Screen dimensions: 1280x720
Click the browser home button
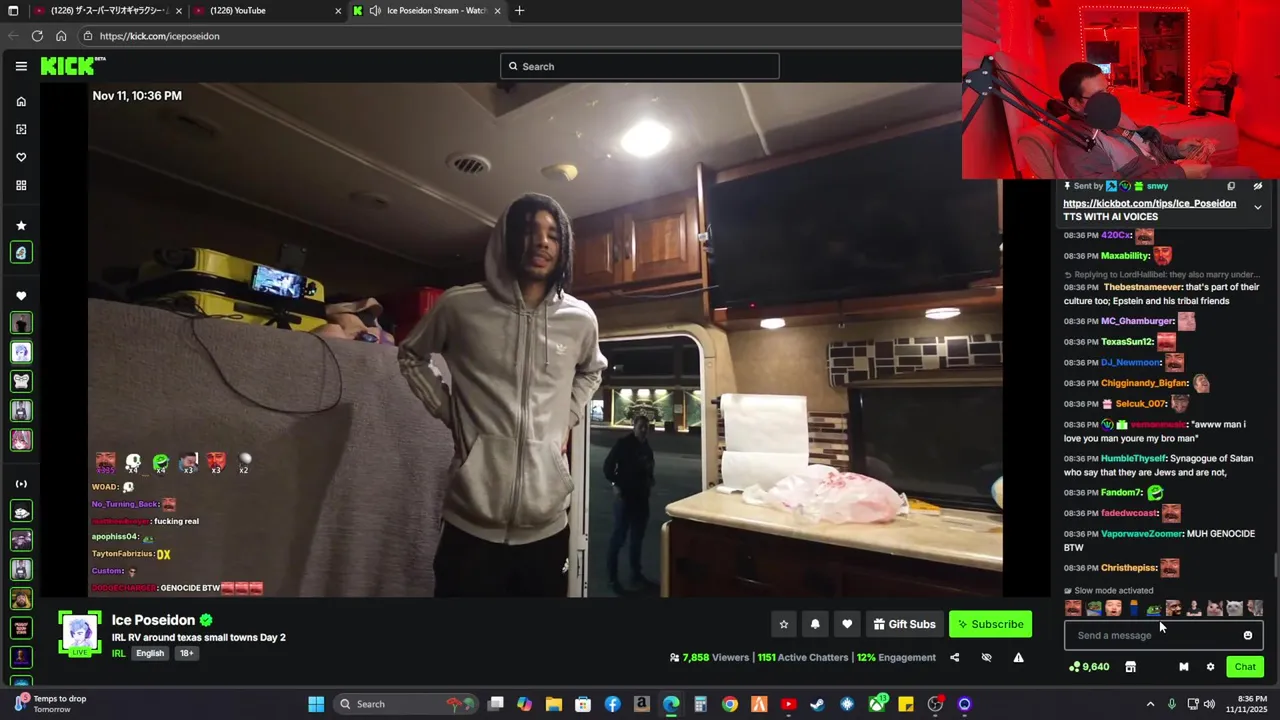(61, 36)
